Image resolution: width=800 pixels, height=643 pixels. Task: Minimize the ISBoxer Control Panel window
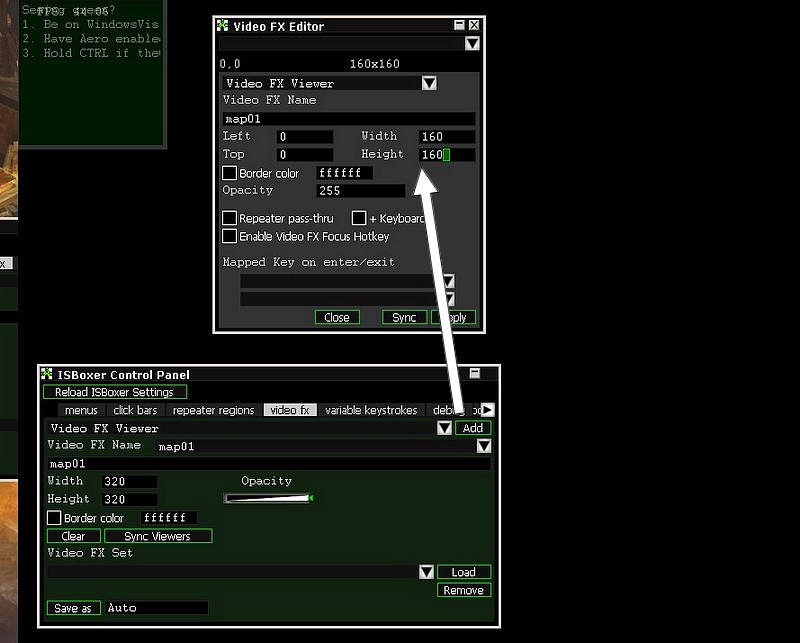(x=474, y=373)
